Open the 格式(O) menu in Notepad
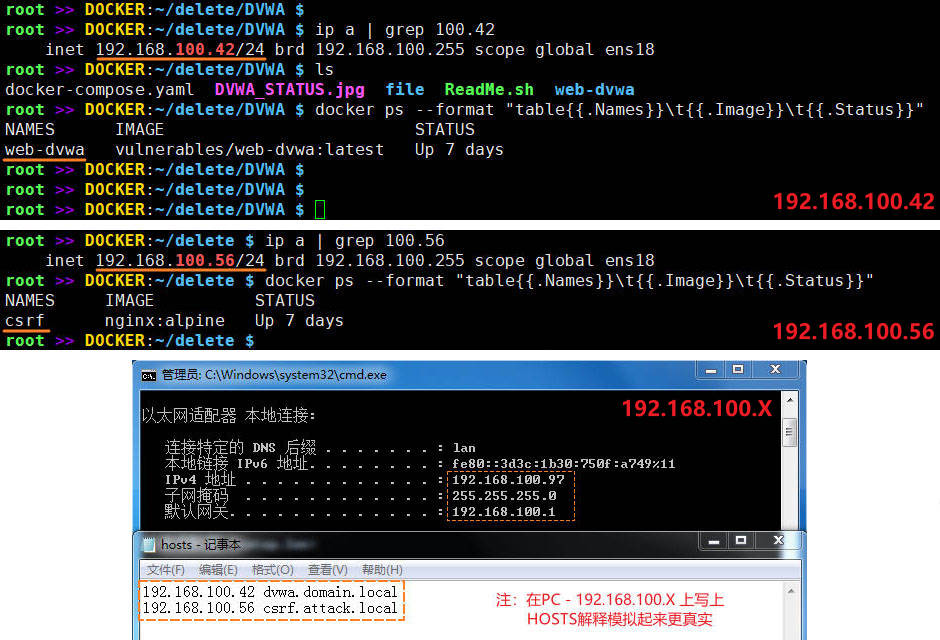This screenshot has width=940, height=640. (x=273, y=570)
